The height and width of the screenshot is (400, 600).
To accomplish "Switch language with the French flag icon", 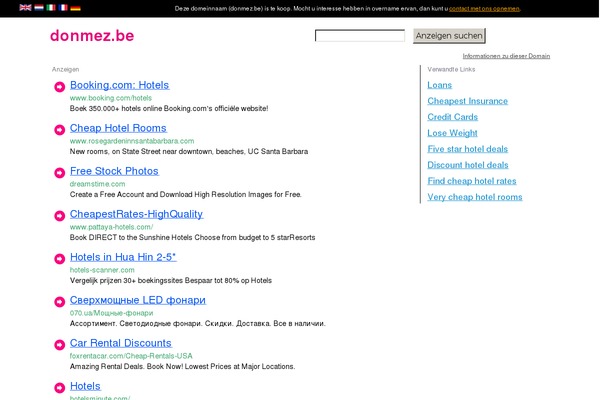I will point(63,7).
